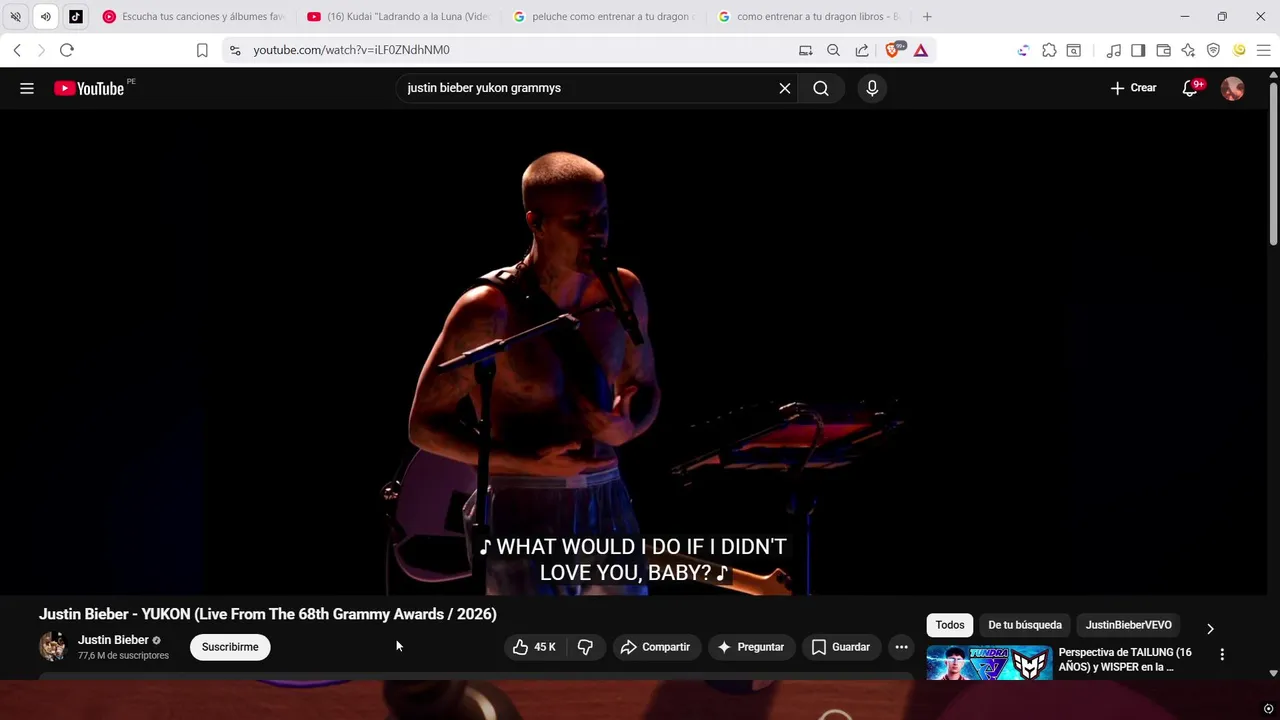This screenshot has width=1280, height=720.
Task: Open the zoom level magnifier in address bar
Action: 833,50
